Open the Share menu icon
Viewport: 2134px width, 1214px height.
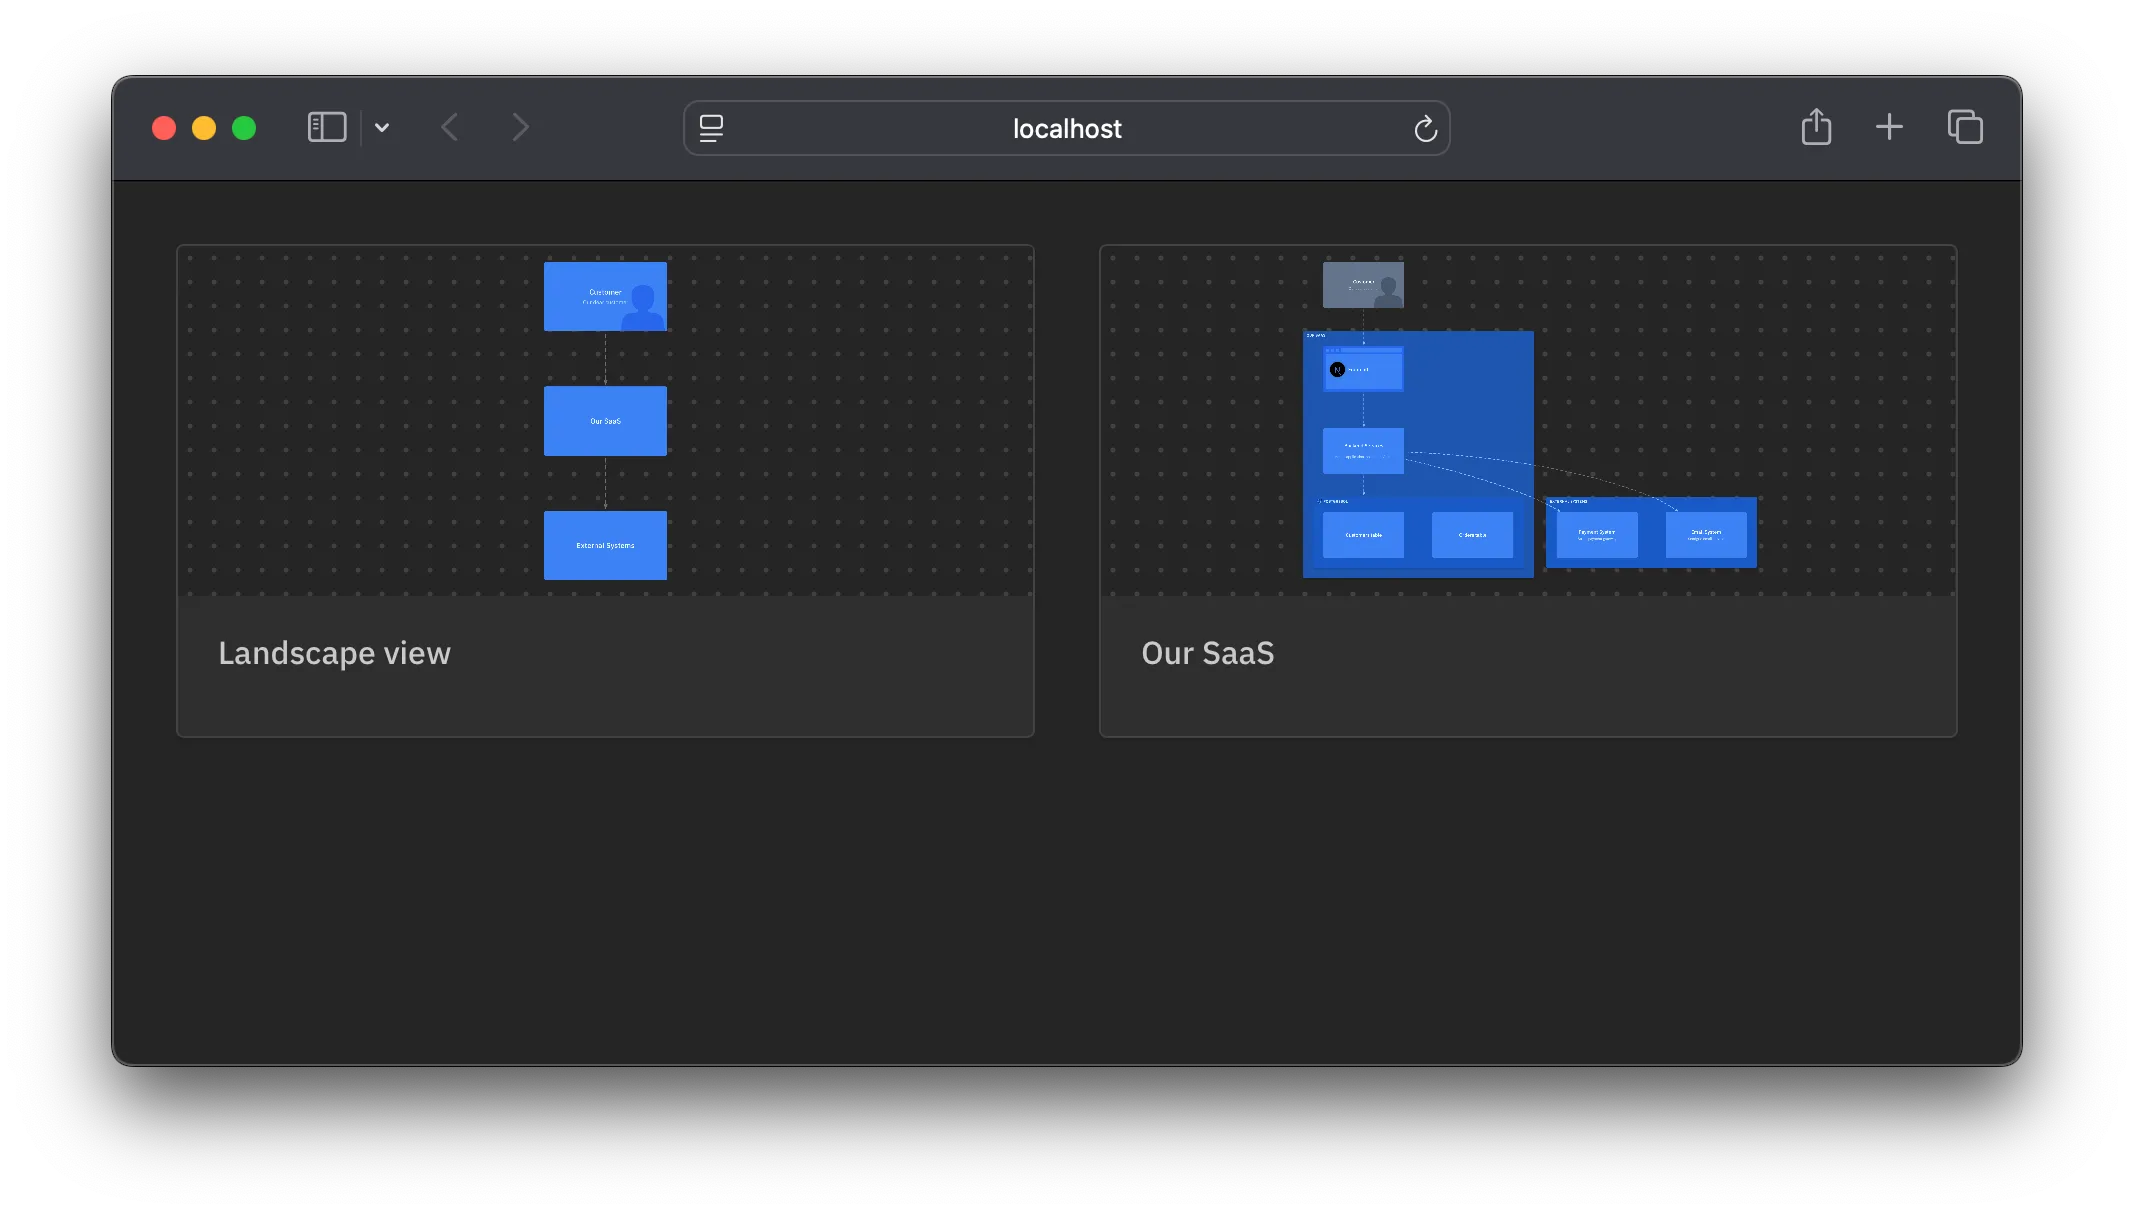(1816, 127)
